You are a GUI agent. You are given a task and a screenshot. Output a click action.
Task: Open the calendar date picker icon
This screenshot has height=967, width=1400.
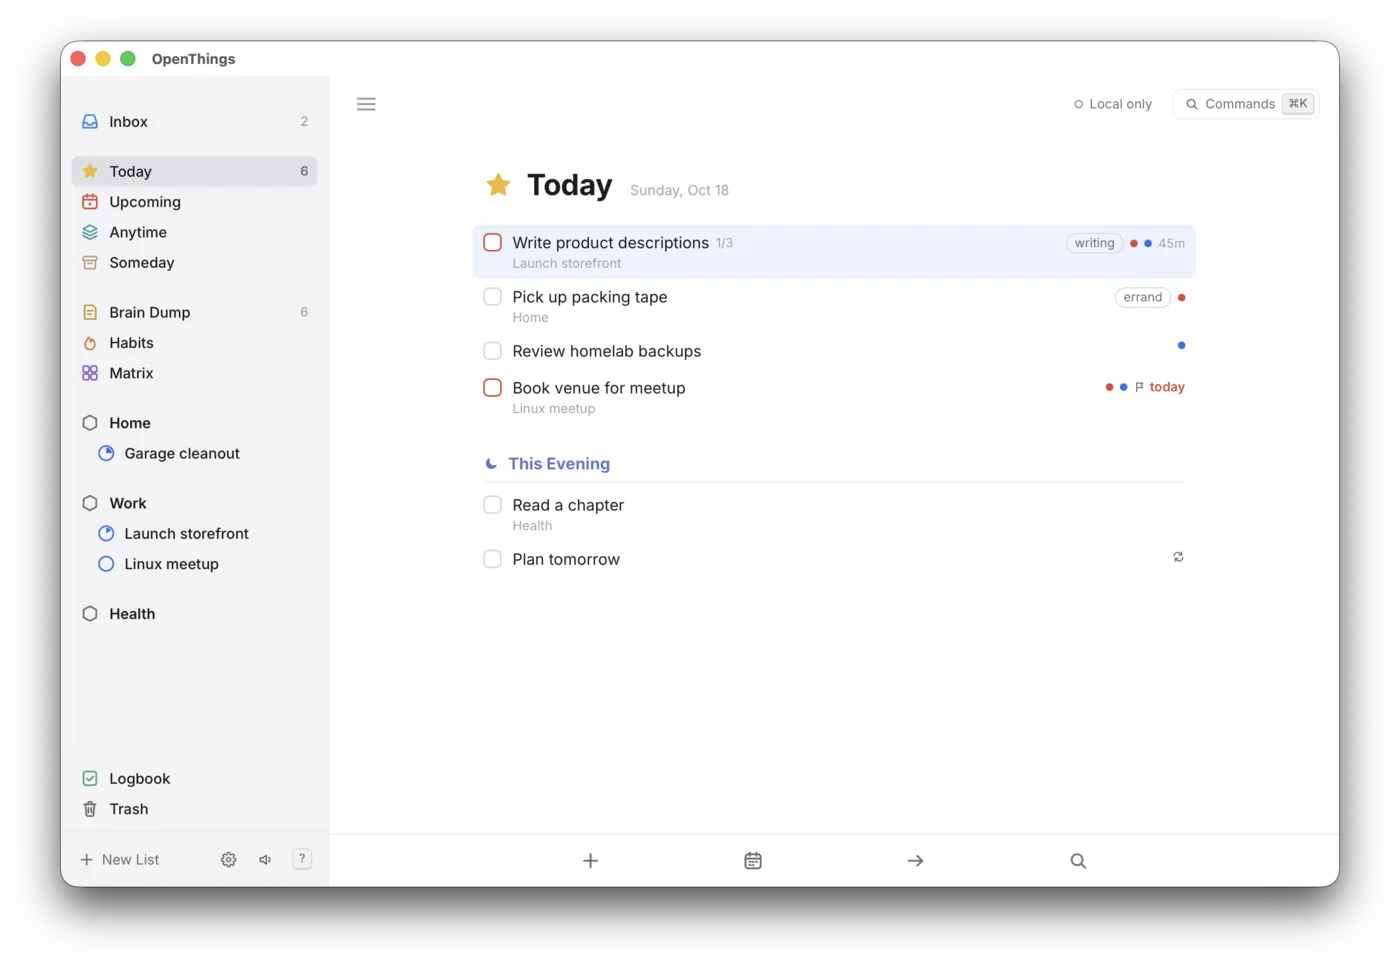coord(753,861)
